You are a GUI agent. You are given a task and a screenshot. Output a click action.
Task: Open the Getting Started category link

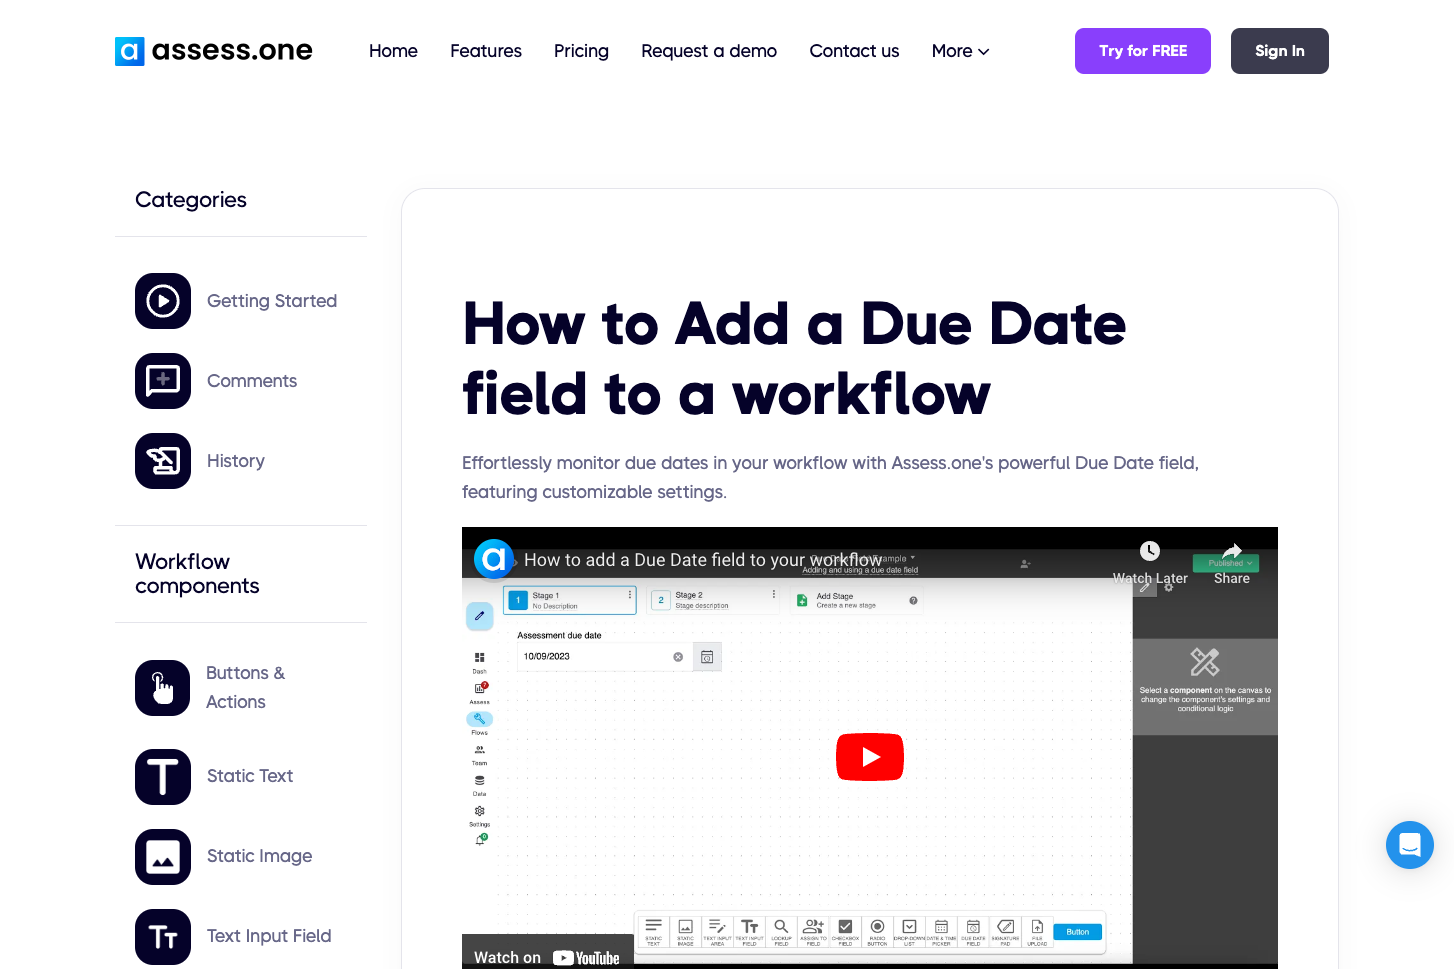pos(272,301)
